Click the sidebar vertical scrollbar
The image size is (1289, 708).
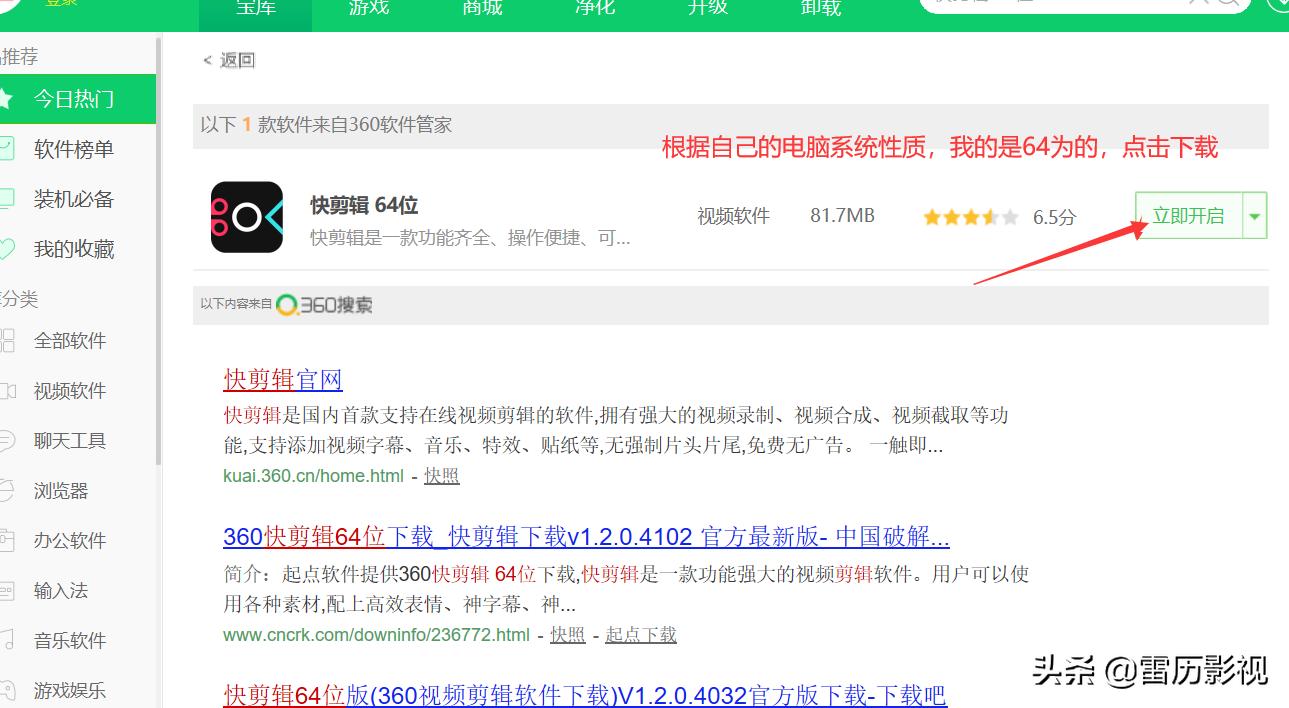coord(158,250)
